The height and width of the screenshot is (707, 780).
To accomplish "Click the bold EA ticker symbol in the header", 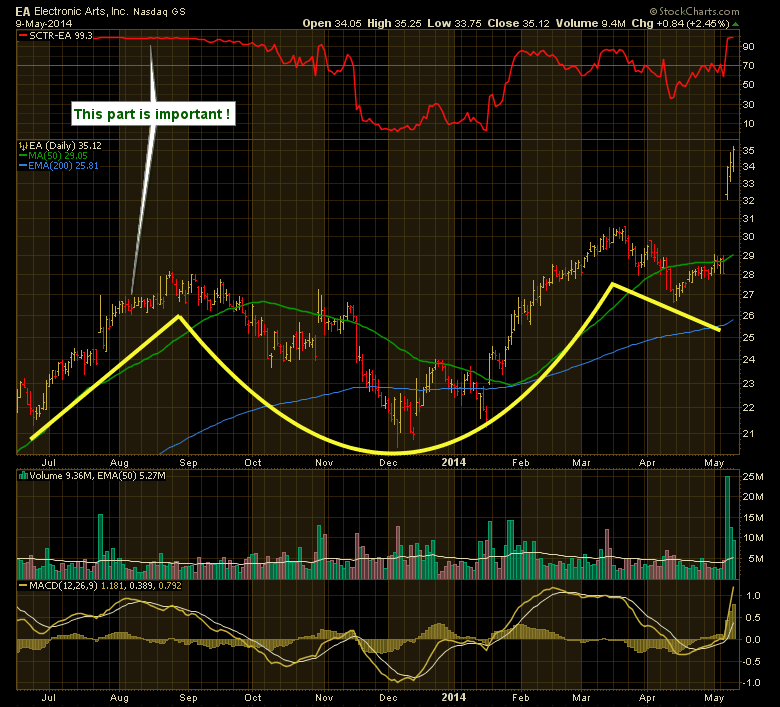I will click(x=22, y=11).
